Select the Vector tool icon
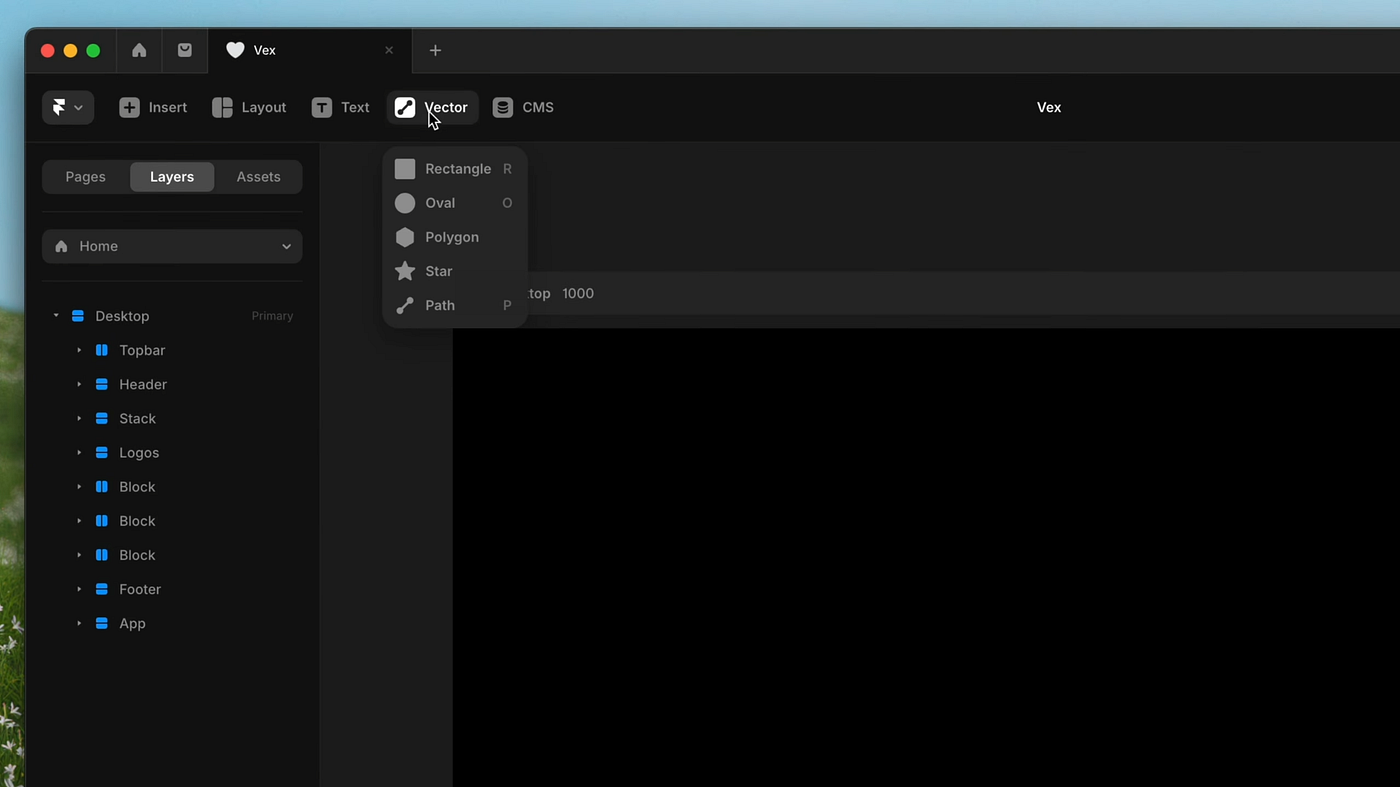This screenshot has width=1400, height=787. 404,107
